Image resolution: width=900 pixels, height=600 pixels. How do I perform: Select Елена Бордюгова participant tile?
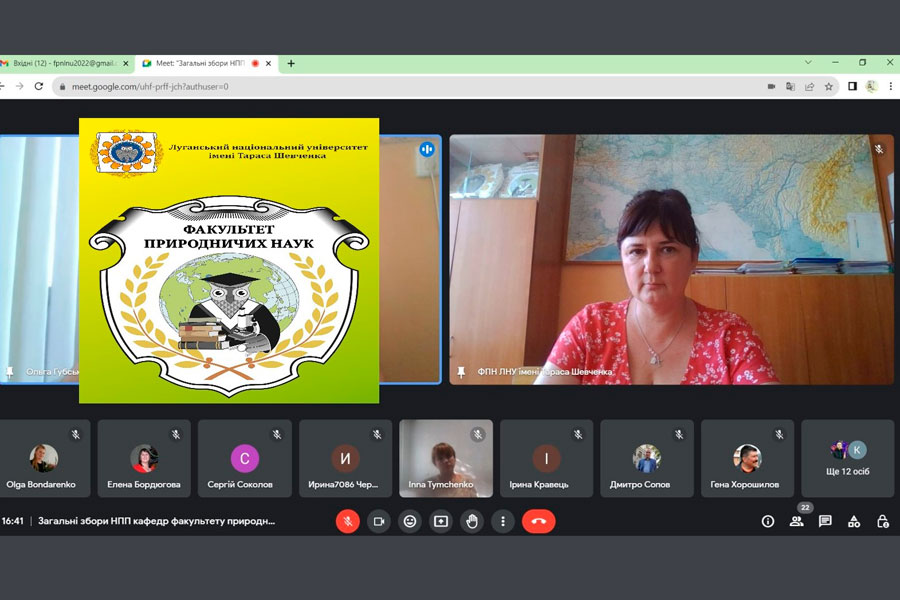click(144, 458)
